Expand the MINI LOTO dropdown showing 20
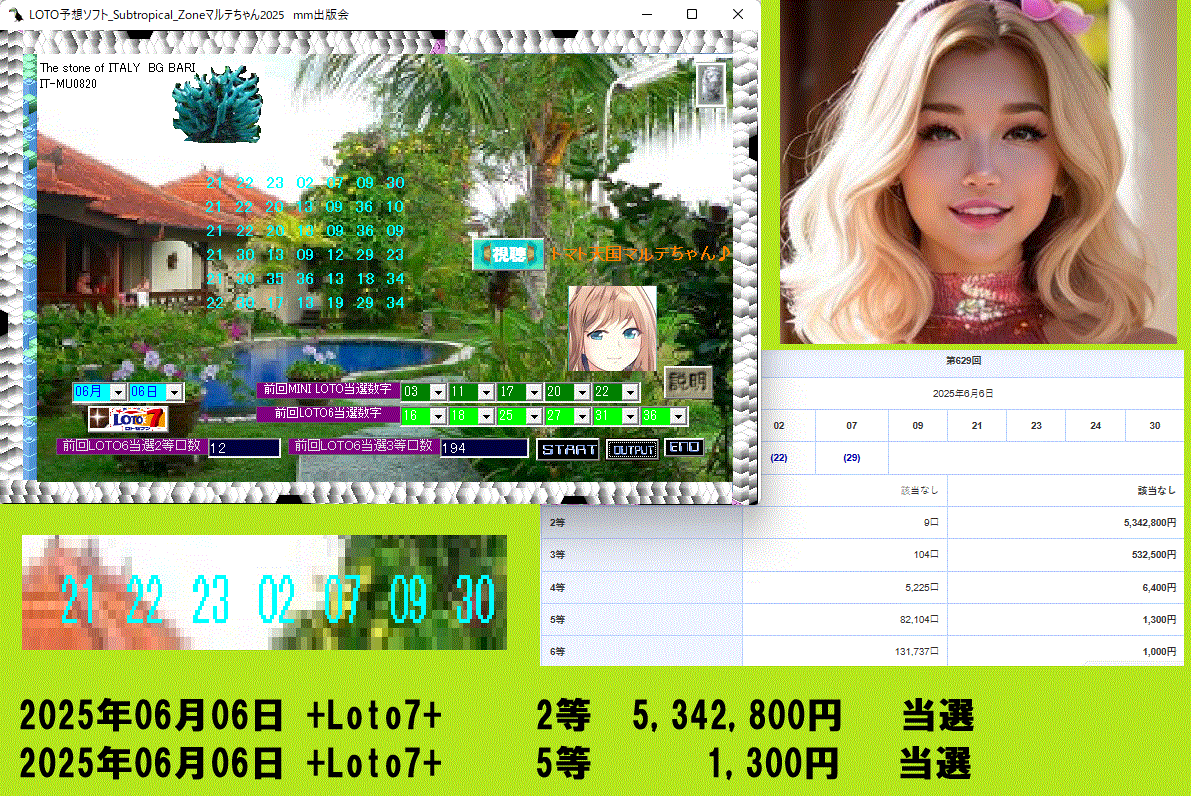Screen dimensions: 1191x796 [582, 392]
